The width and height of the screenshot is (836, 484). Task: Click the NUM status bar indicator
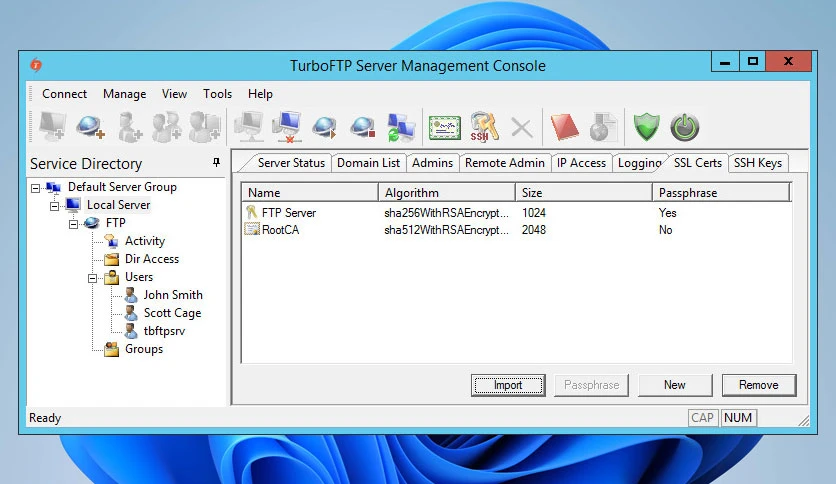pyautogui.click(x=738, y=418)
